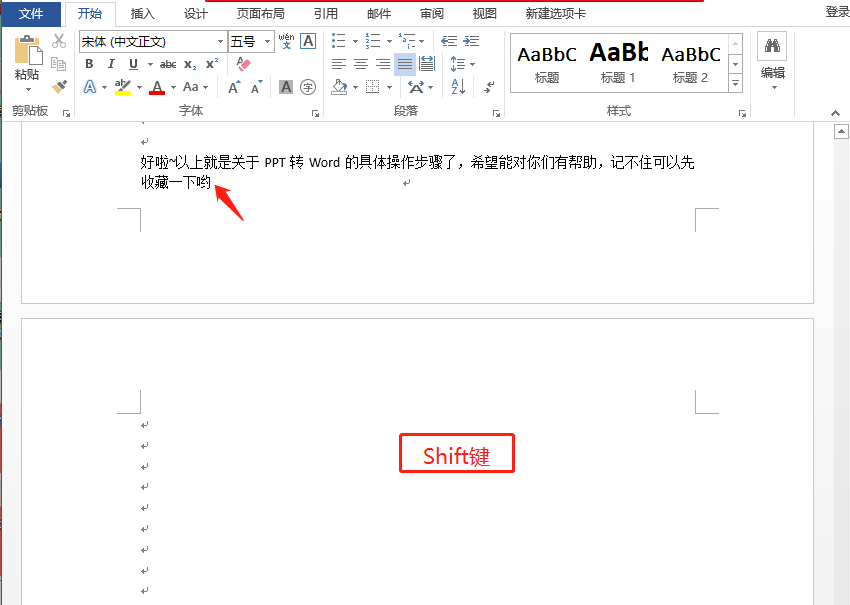
Task: Toggle character shading
Action: [x=286, y=87]
